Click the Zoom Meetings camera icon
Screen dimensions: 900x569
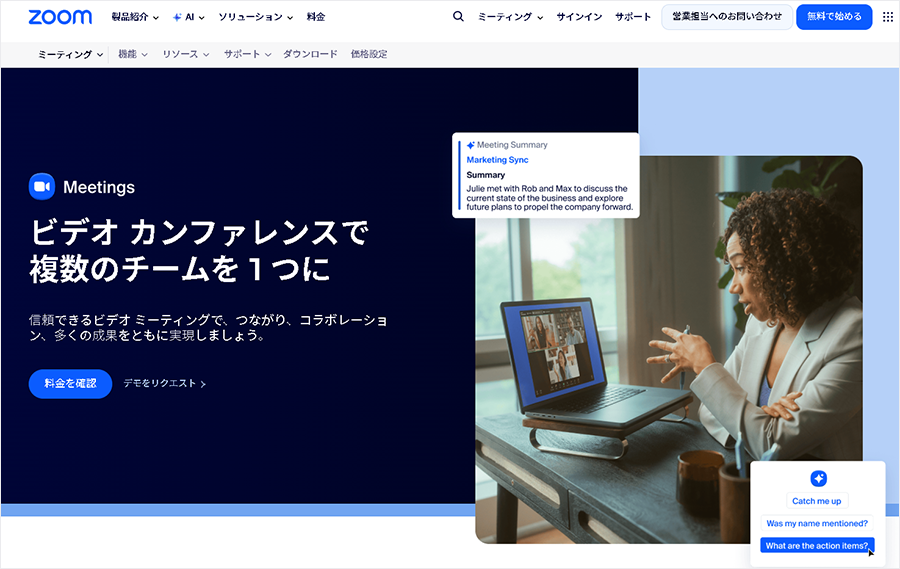point(42,187)
